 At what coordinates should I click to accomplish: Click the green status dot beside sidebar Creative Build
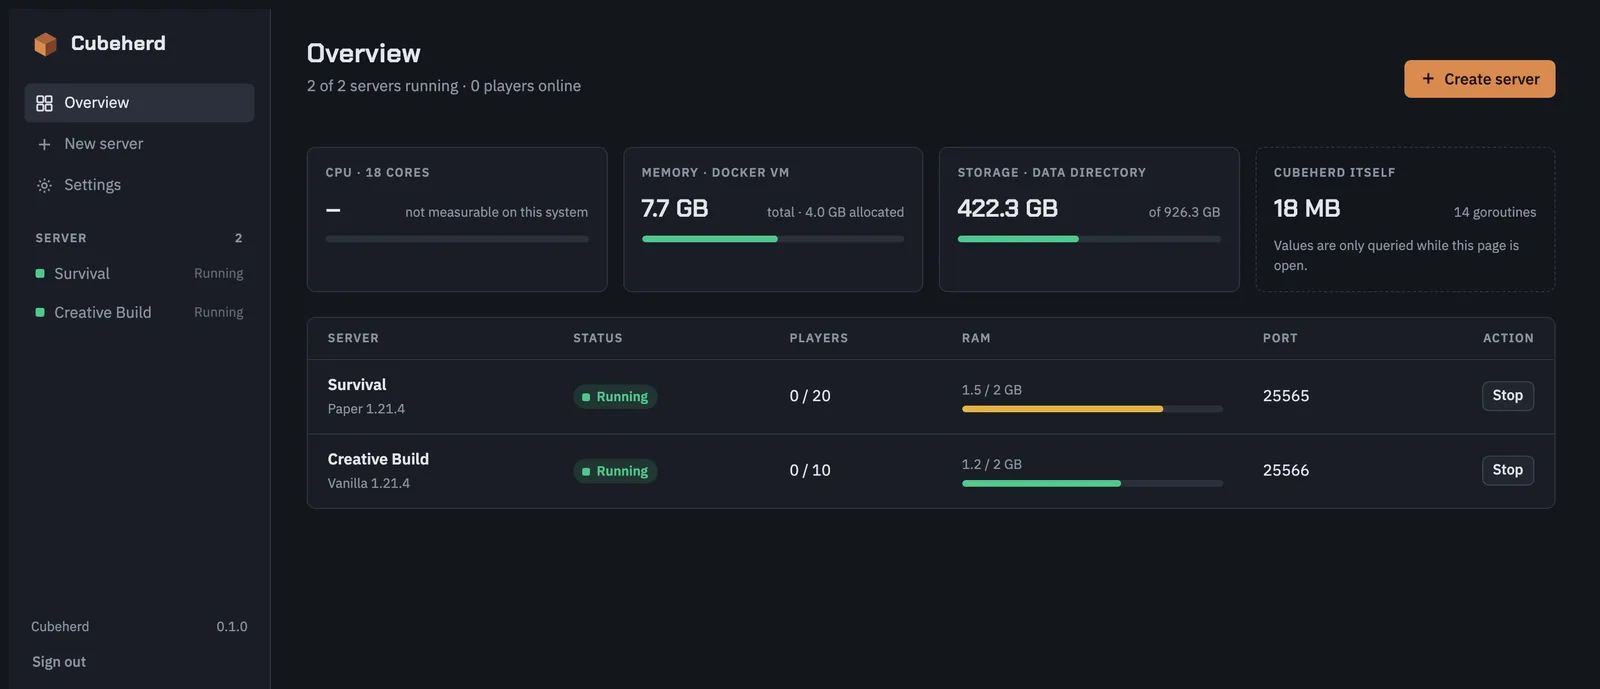point(40,312)
